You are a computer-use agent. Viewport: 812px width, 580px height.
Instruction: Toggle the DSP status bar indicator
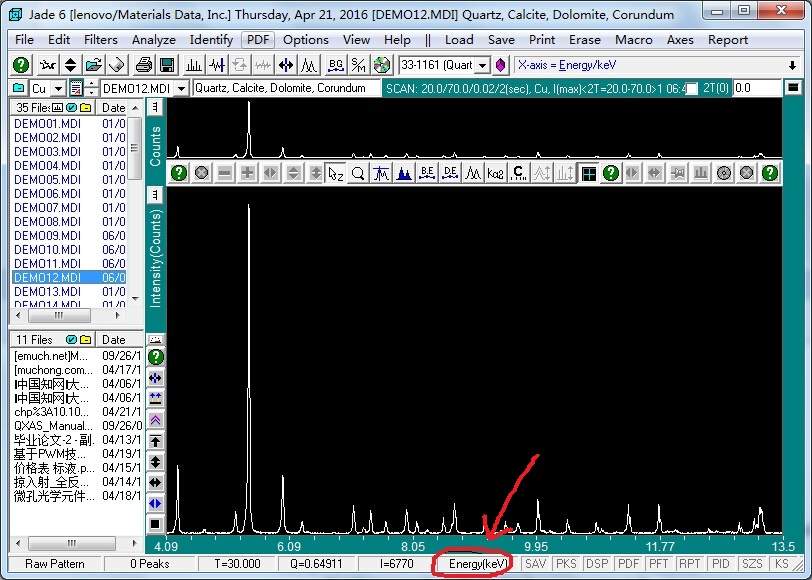coord(597,564)
